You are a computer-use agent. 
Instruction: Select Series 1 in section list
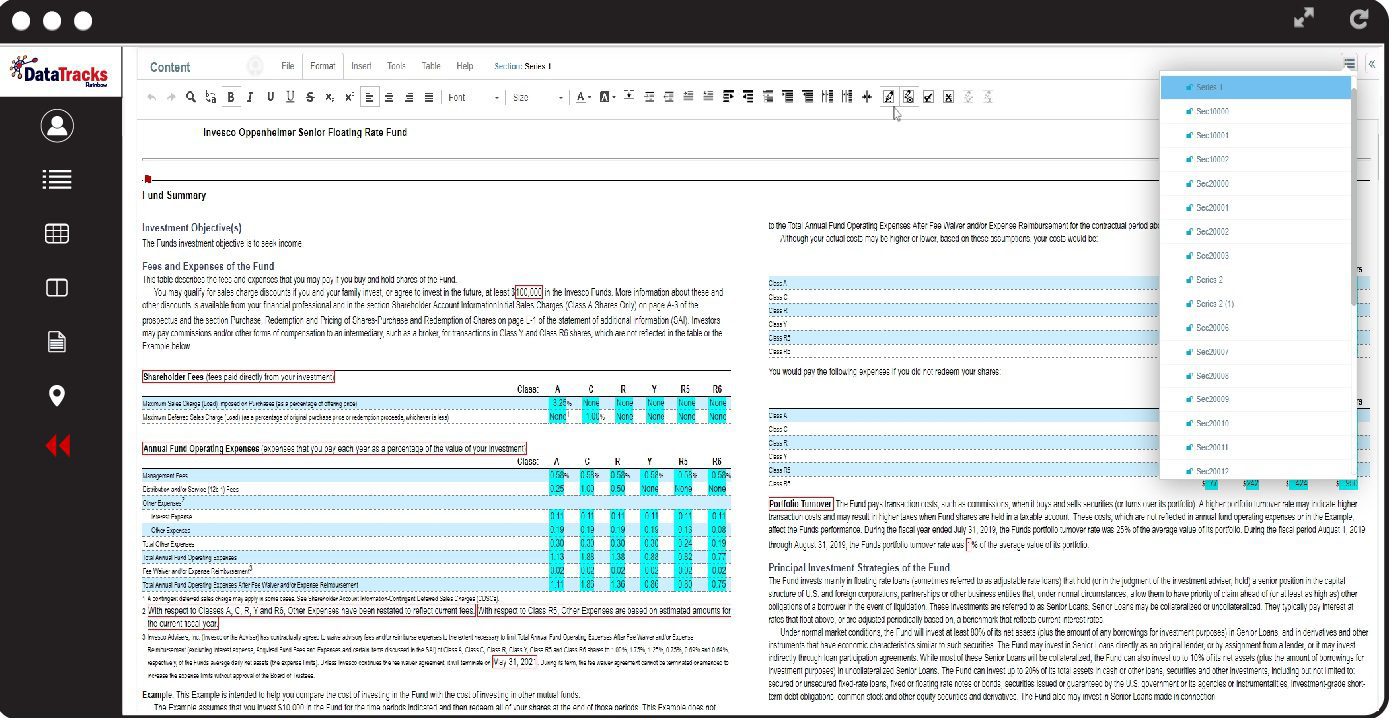pyautogui.click(x=1255, y=87)
